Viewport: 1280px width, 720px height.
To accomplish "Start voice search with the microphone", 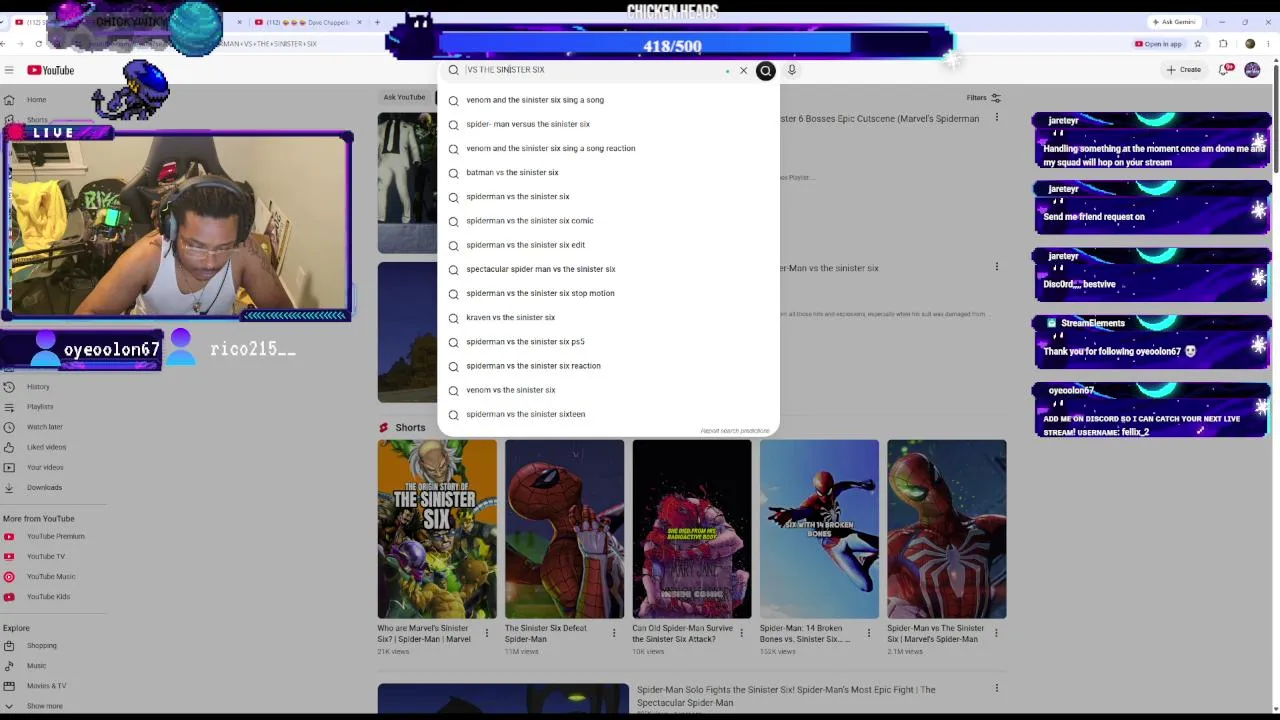I will click(x=791, y=70).
